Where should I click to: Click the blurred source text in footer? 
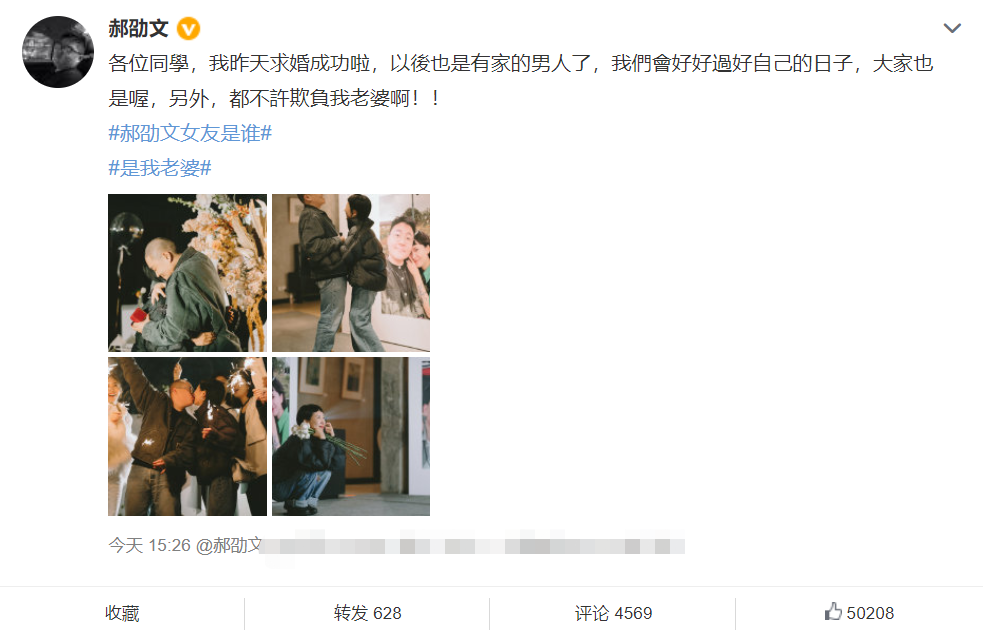(474, 546)
